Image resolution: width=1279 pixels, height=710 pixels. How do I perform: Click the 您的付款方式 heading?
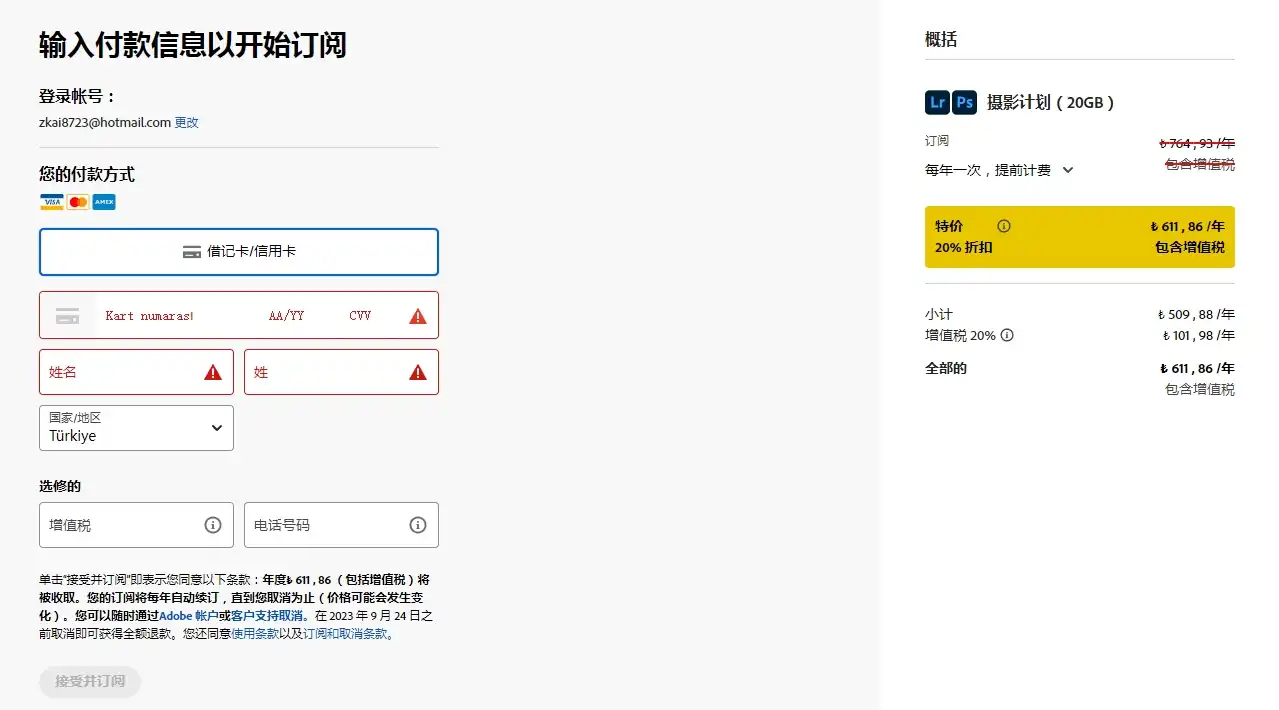pyautogui.click(x=87, y=174)
